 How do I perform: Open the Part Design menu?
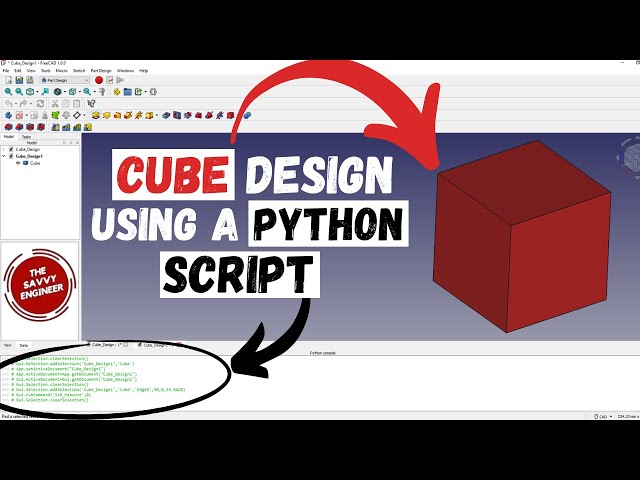coord(100,71)
